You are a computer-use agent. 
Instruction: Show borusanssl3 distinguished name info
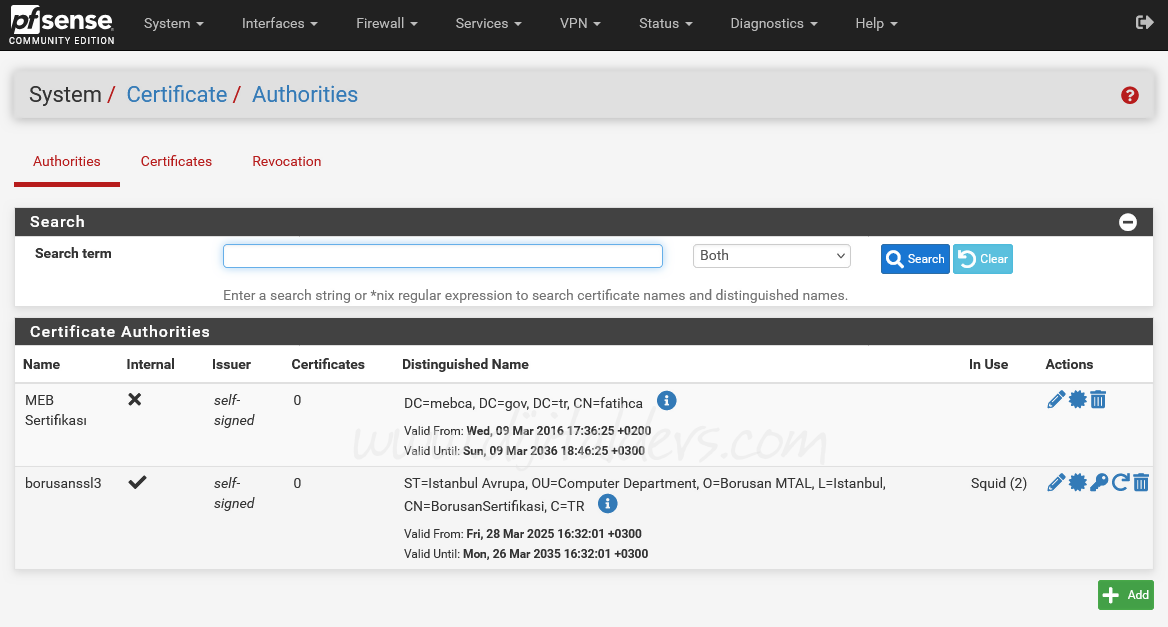point(607,504)
